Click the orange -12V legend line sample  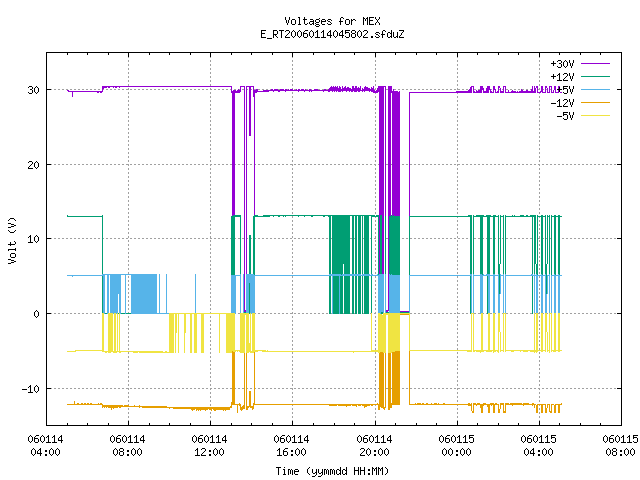pyautogui.click(x=595, y=102)
